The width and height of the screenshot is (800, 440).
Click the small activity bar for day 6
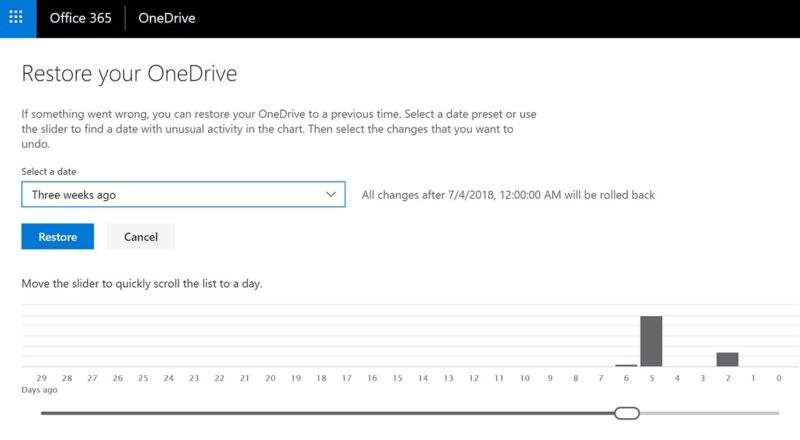pos(626,365)
